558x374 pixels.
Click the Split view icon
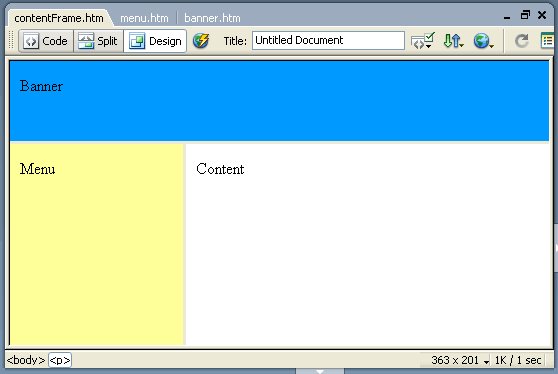click(86, 41)
